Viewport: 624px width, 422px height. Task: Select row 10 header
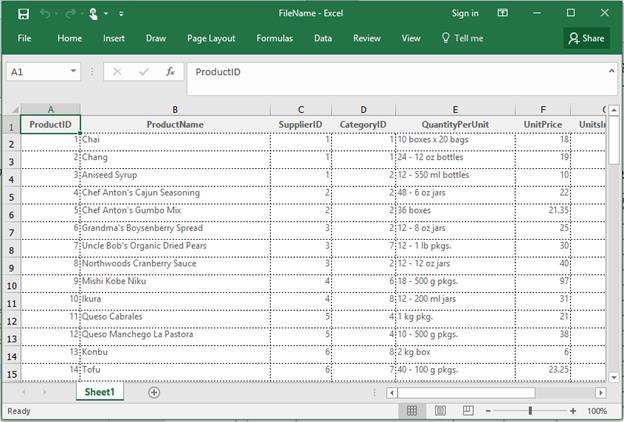point(12,285)
